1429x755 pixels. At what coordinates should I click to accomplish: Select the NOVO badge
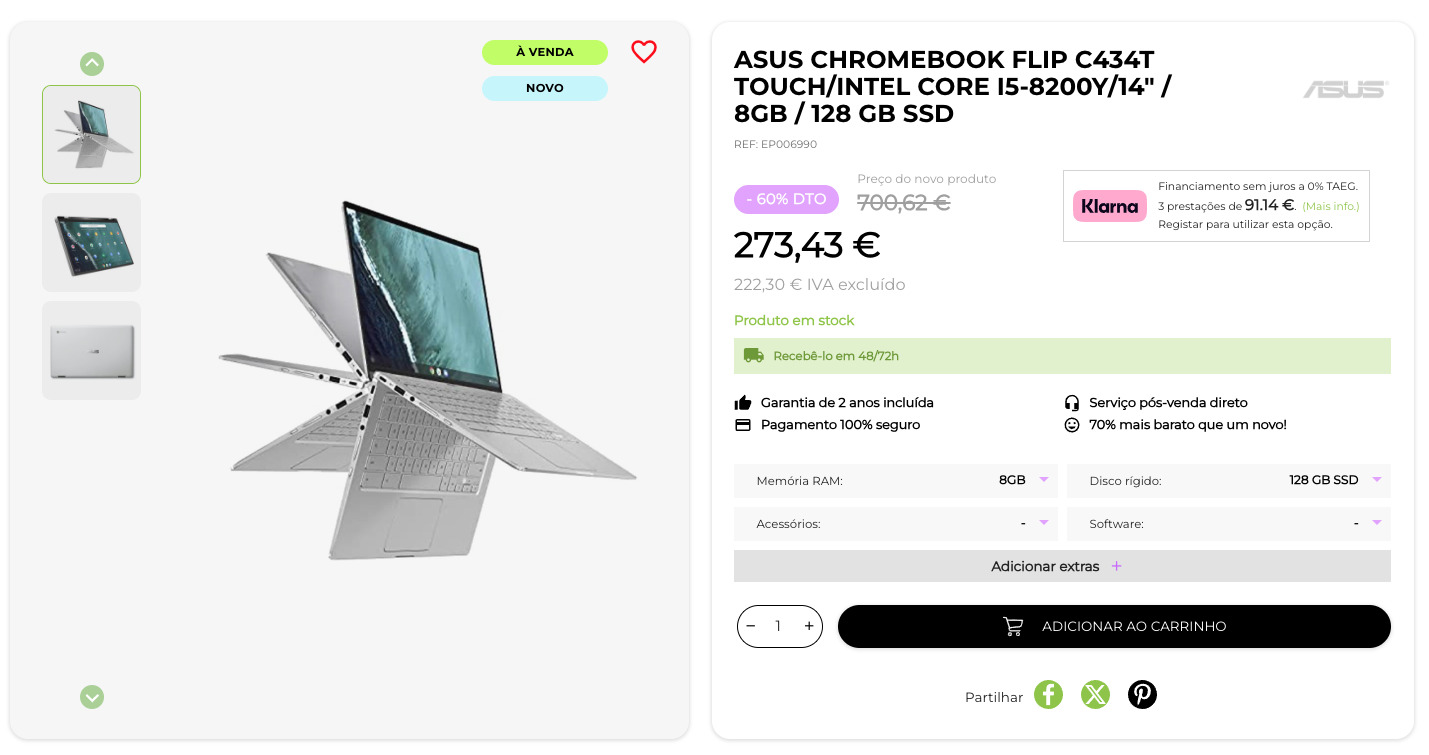point(545,88)
